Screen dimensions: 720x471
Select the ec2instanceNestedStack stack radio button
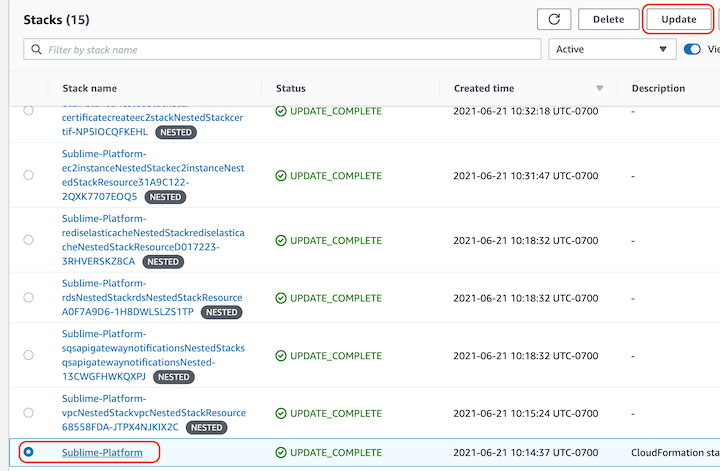click(x=28, y=175)
